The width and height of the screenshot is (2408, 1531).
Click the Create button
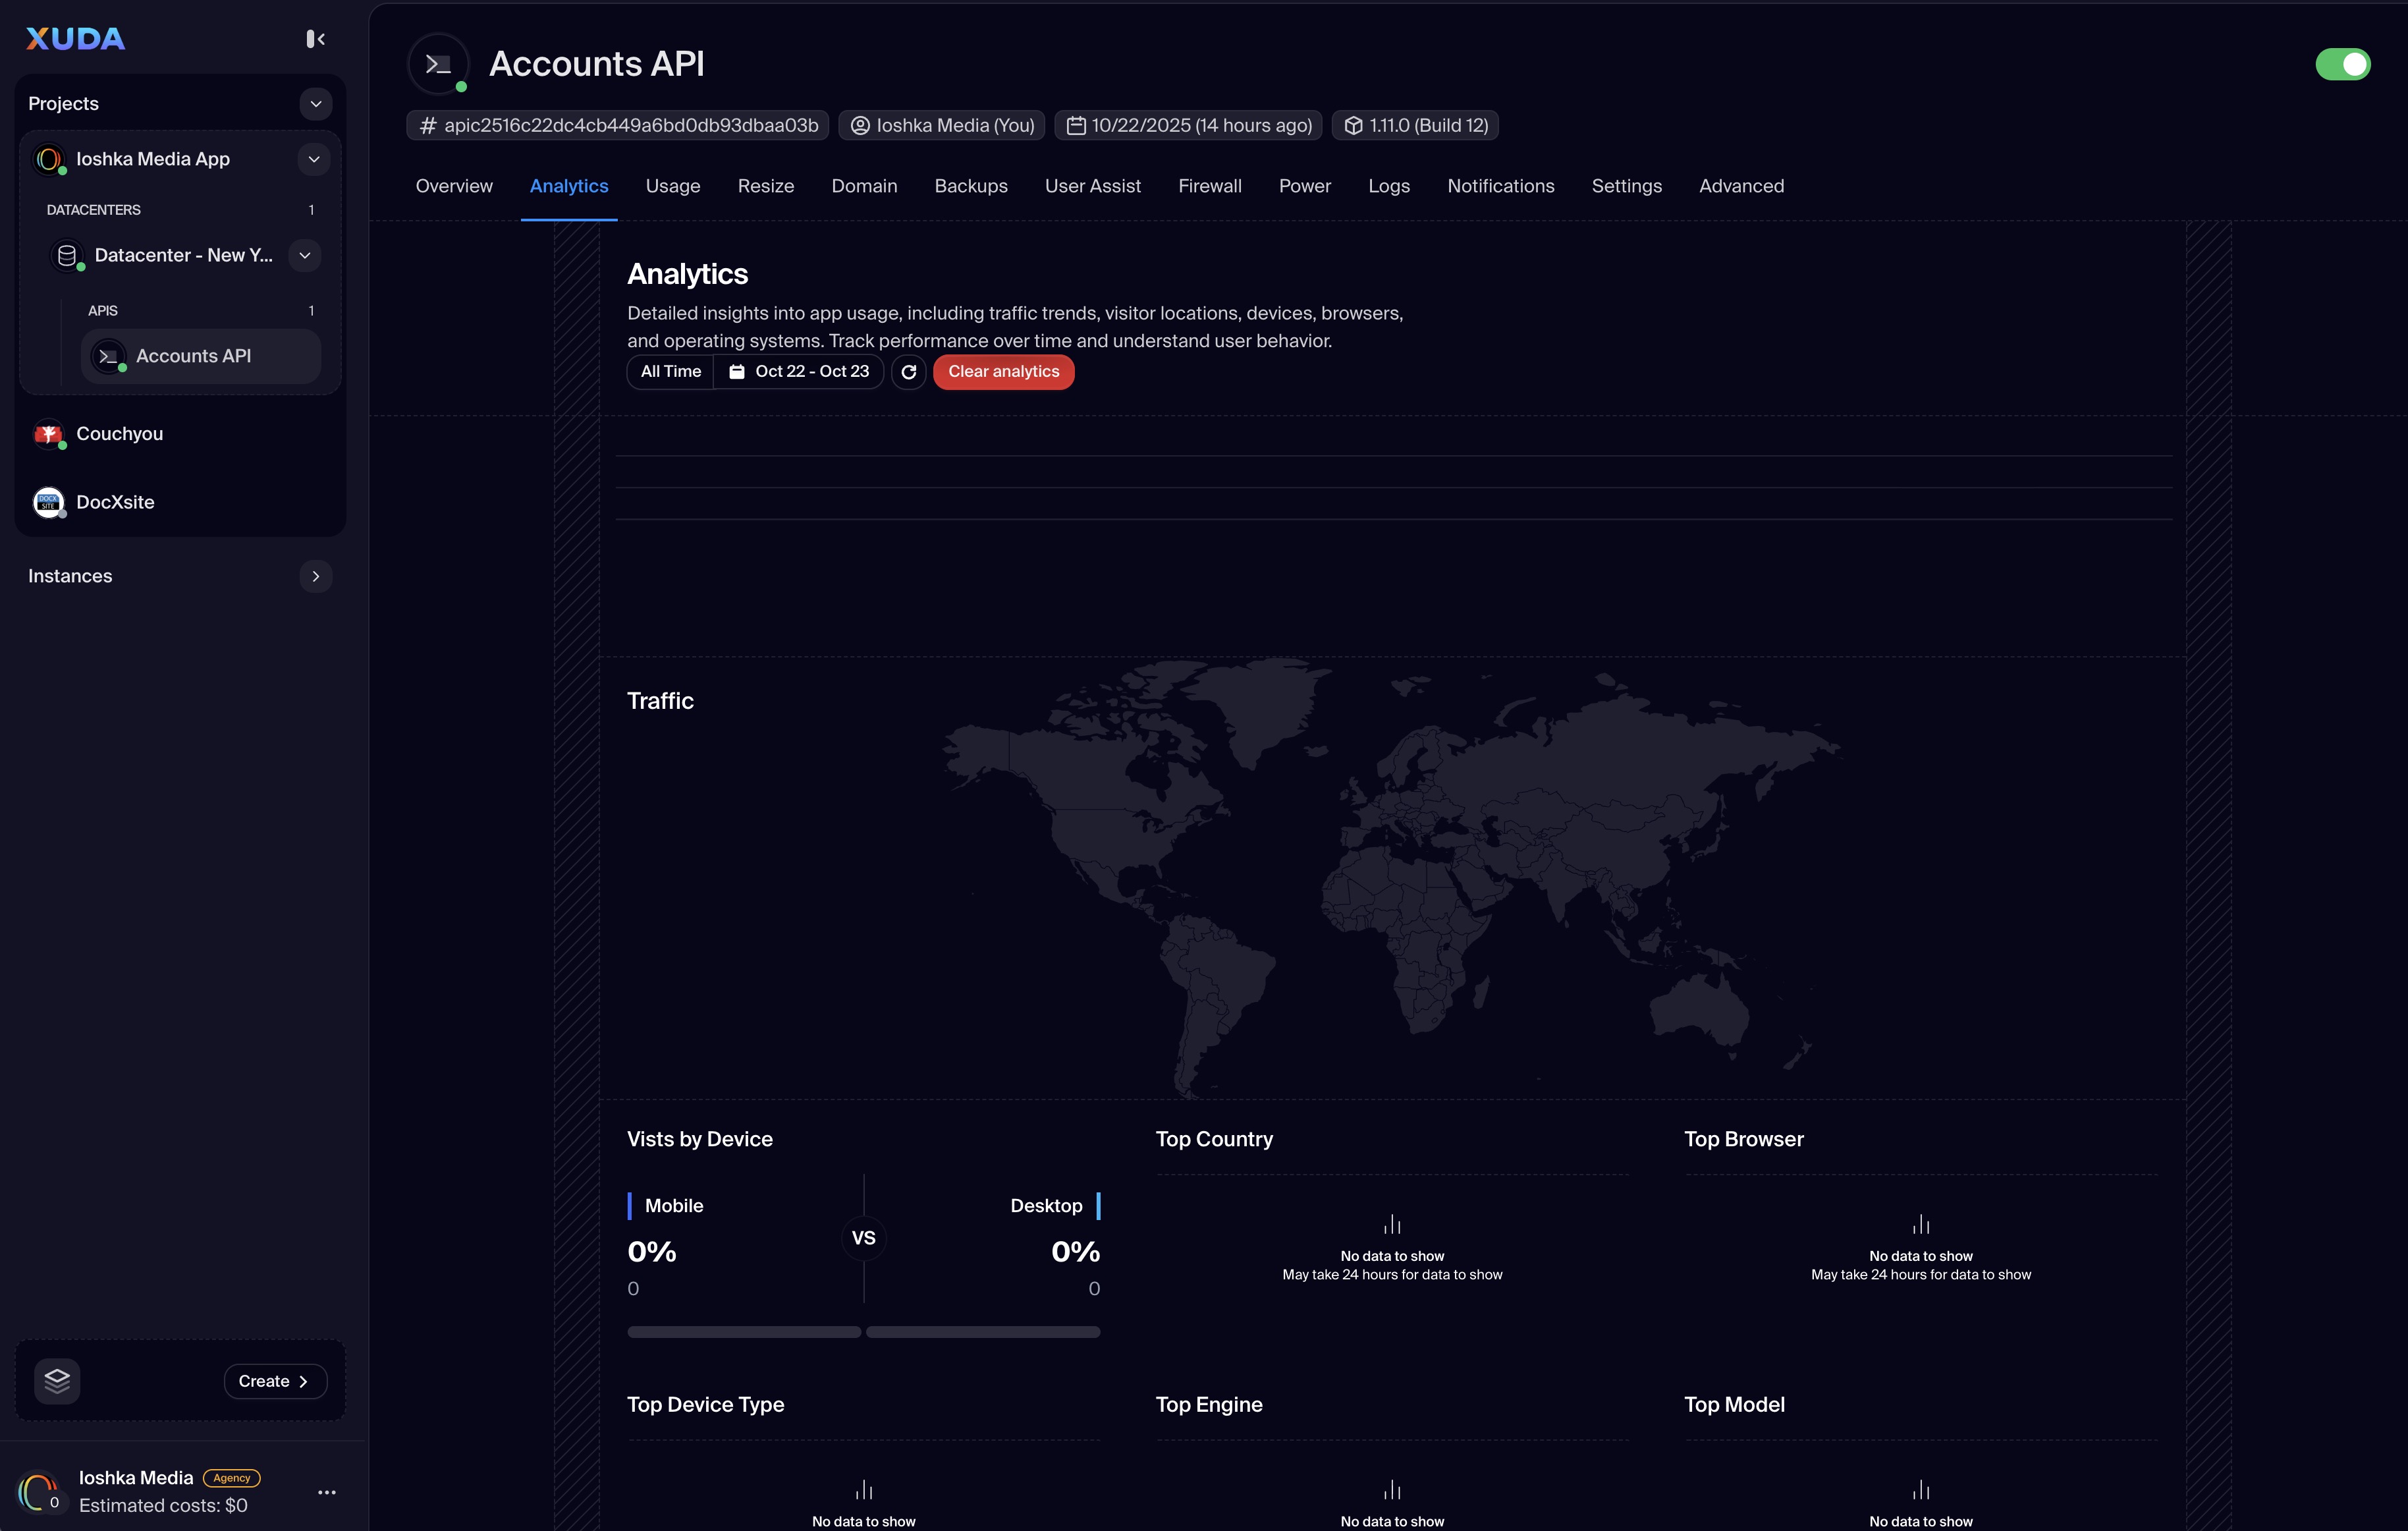click(x=274, y=1381)
